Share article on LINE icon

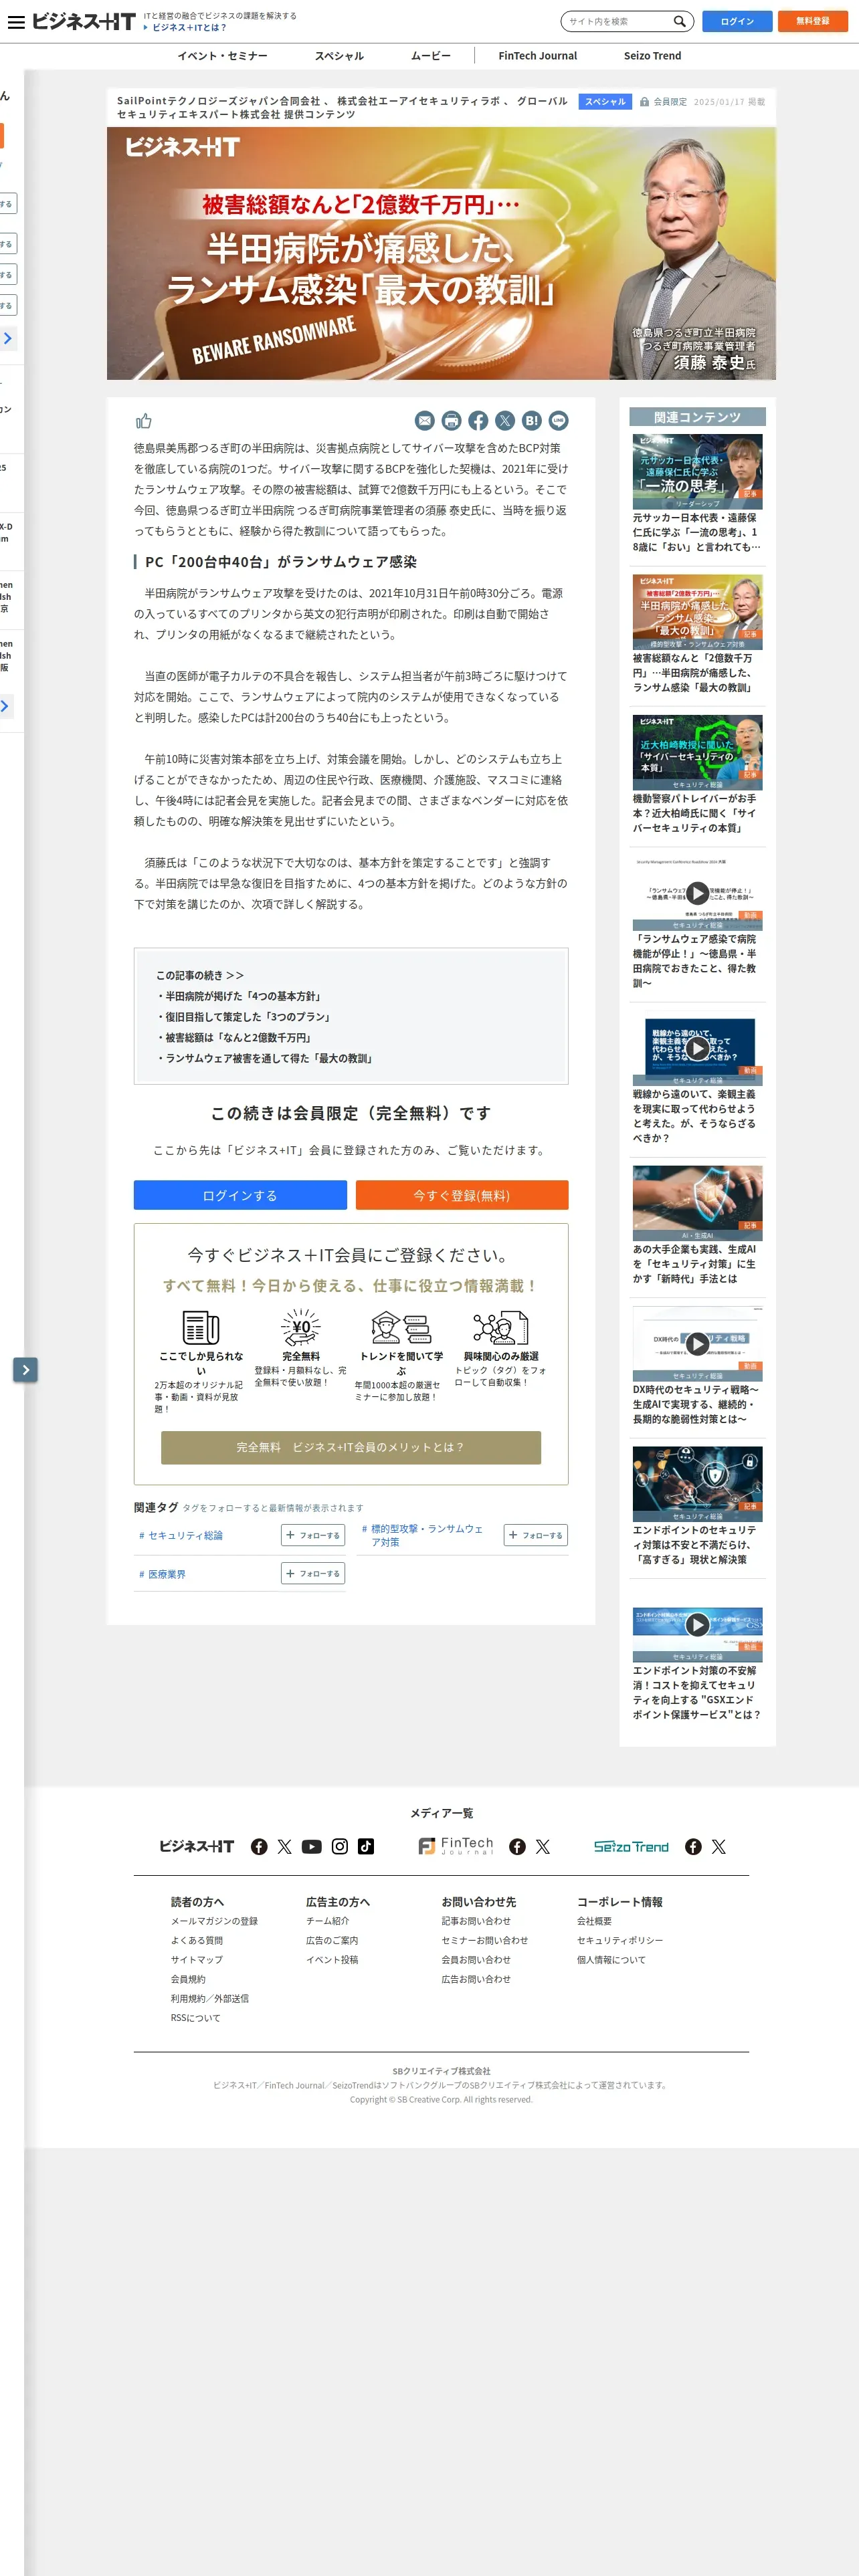[x=559, y=421]
